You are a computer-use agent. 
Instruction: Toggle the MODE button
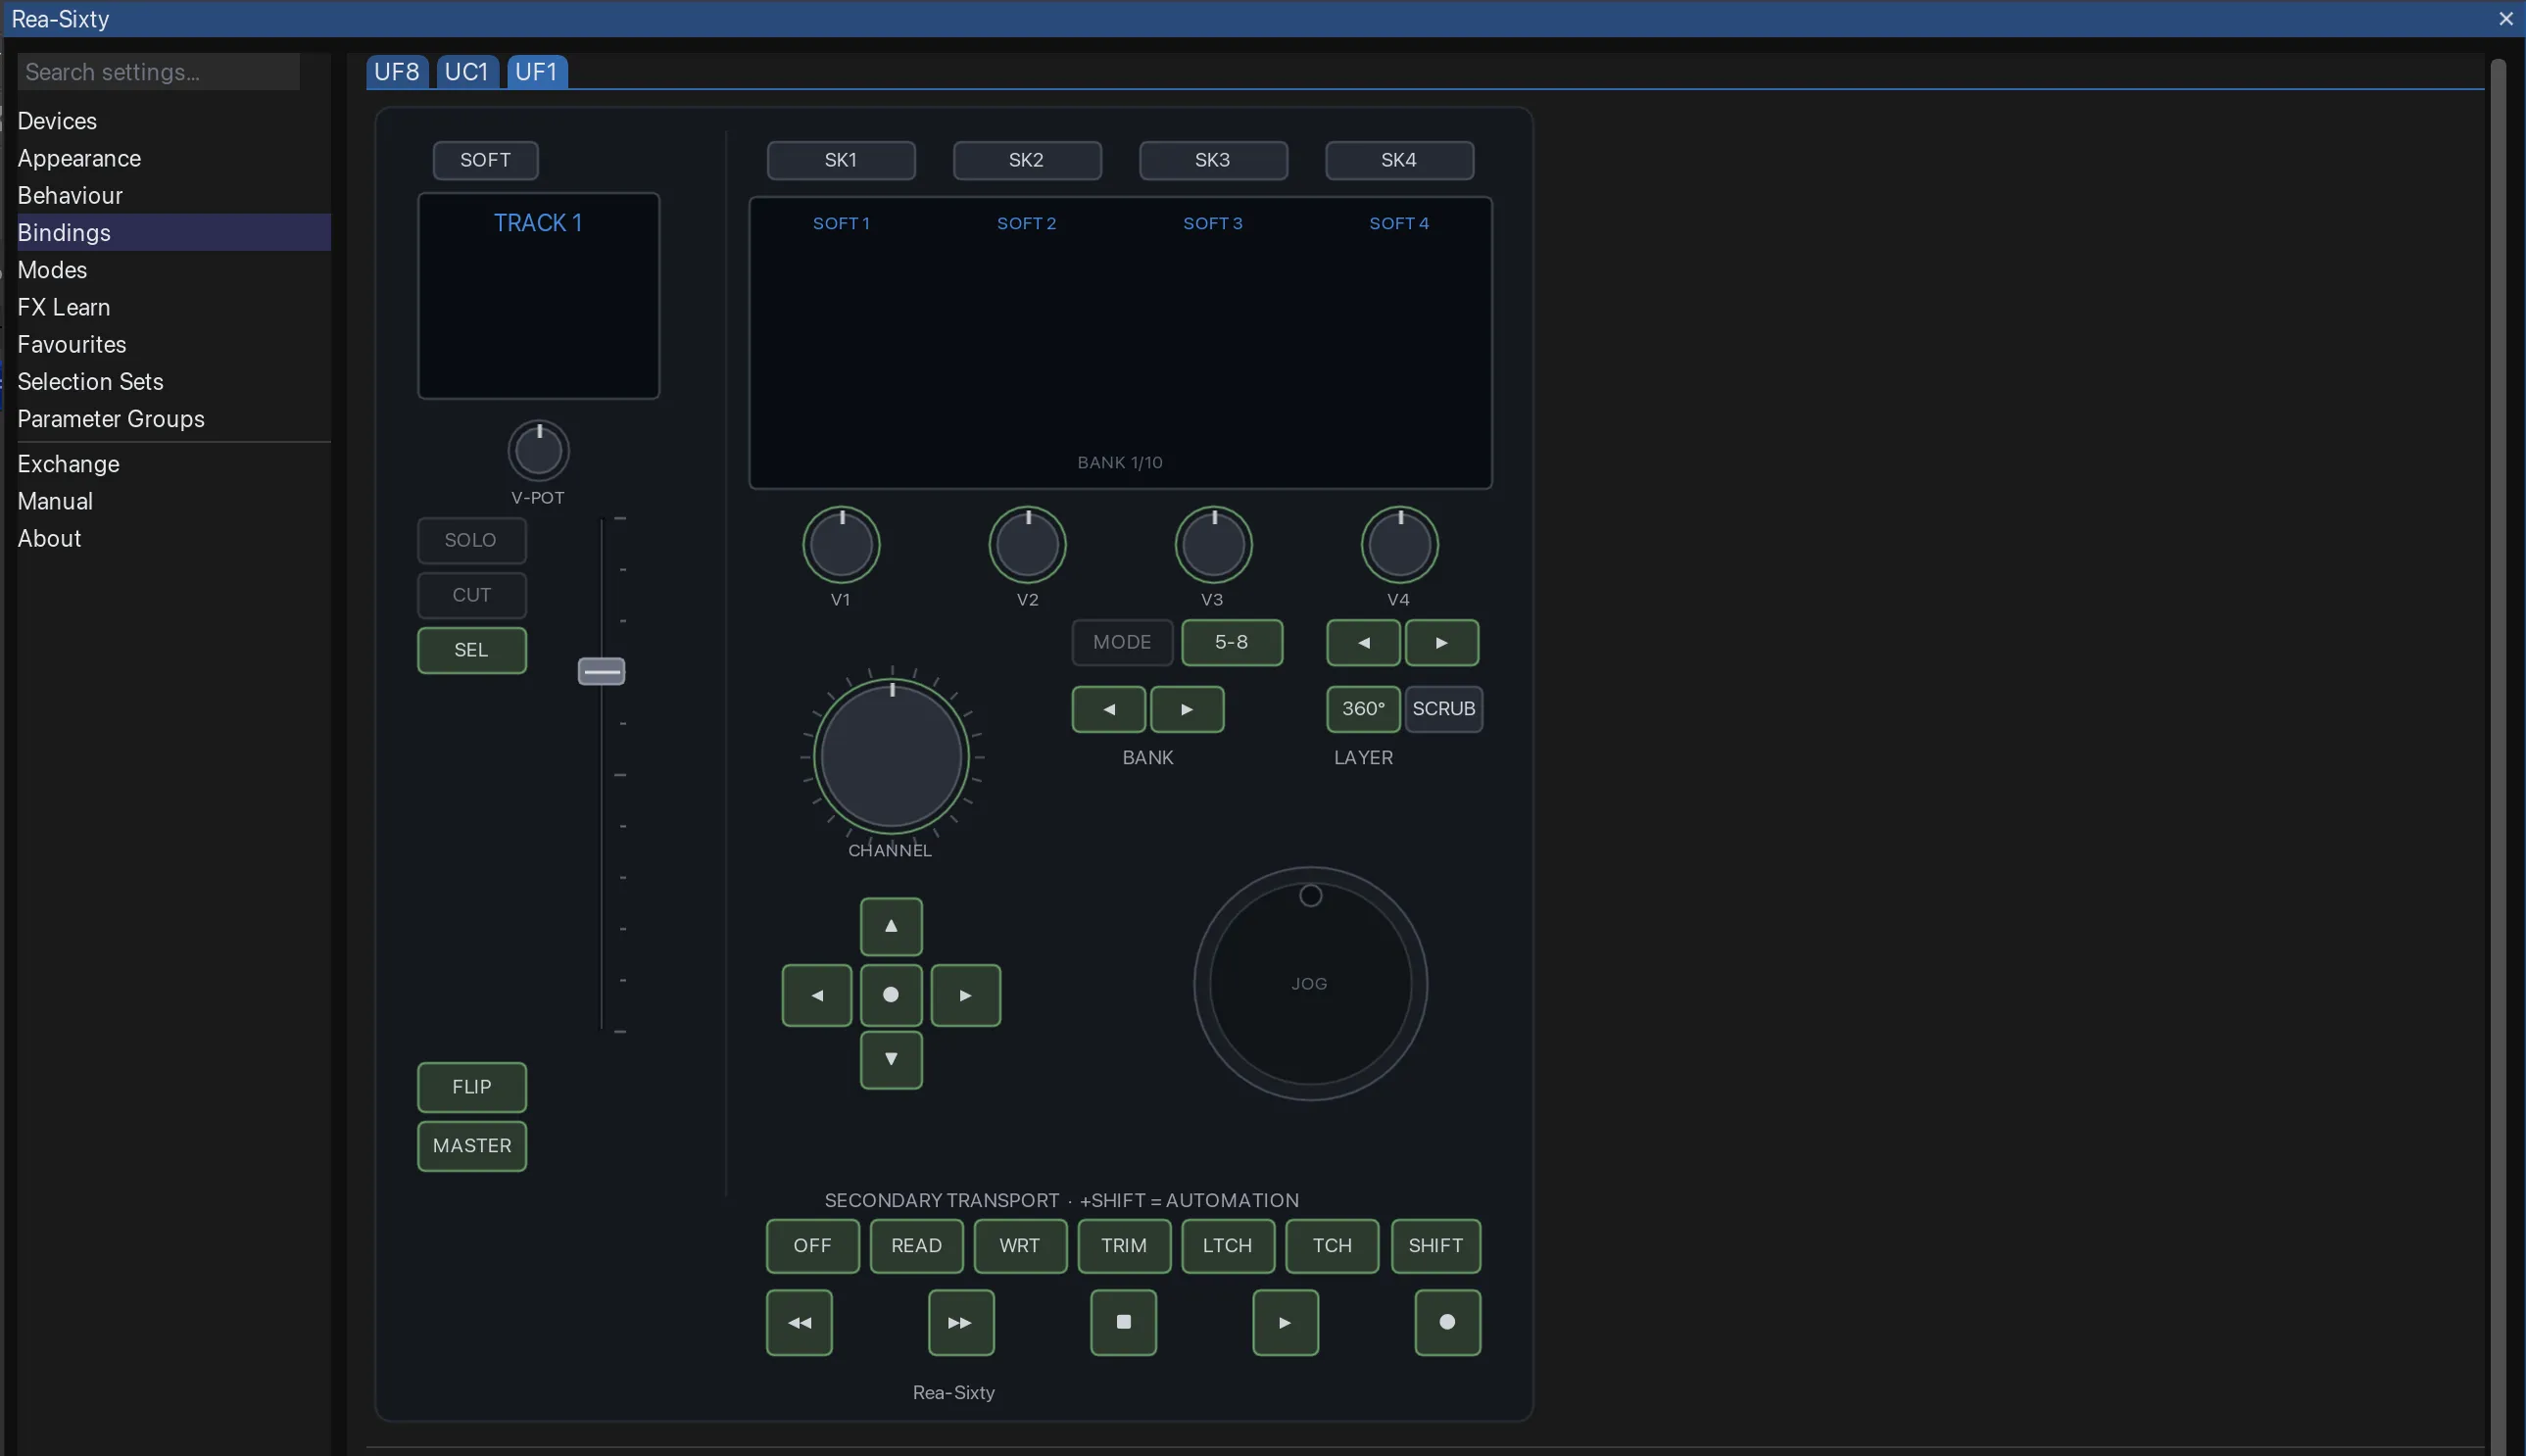coord(1122,643)
